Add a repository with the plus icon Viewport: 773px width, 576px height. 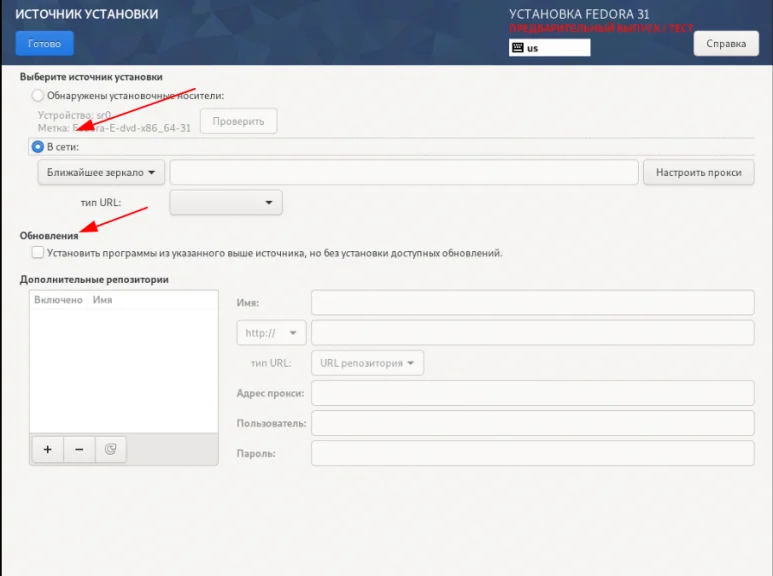(48, 449)
